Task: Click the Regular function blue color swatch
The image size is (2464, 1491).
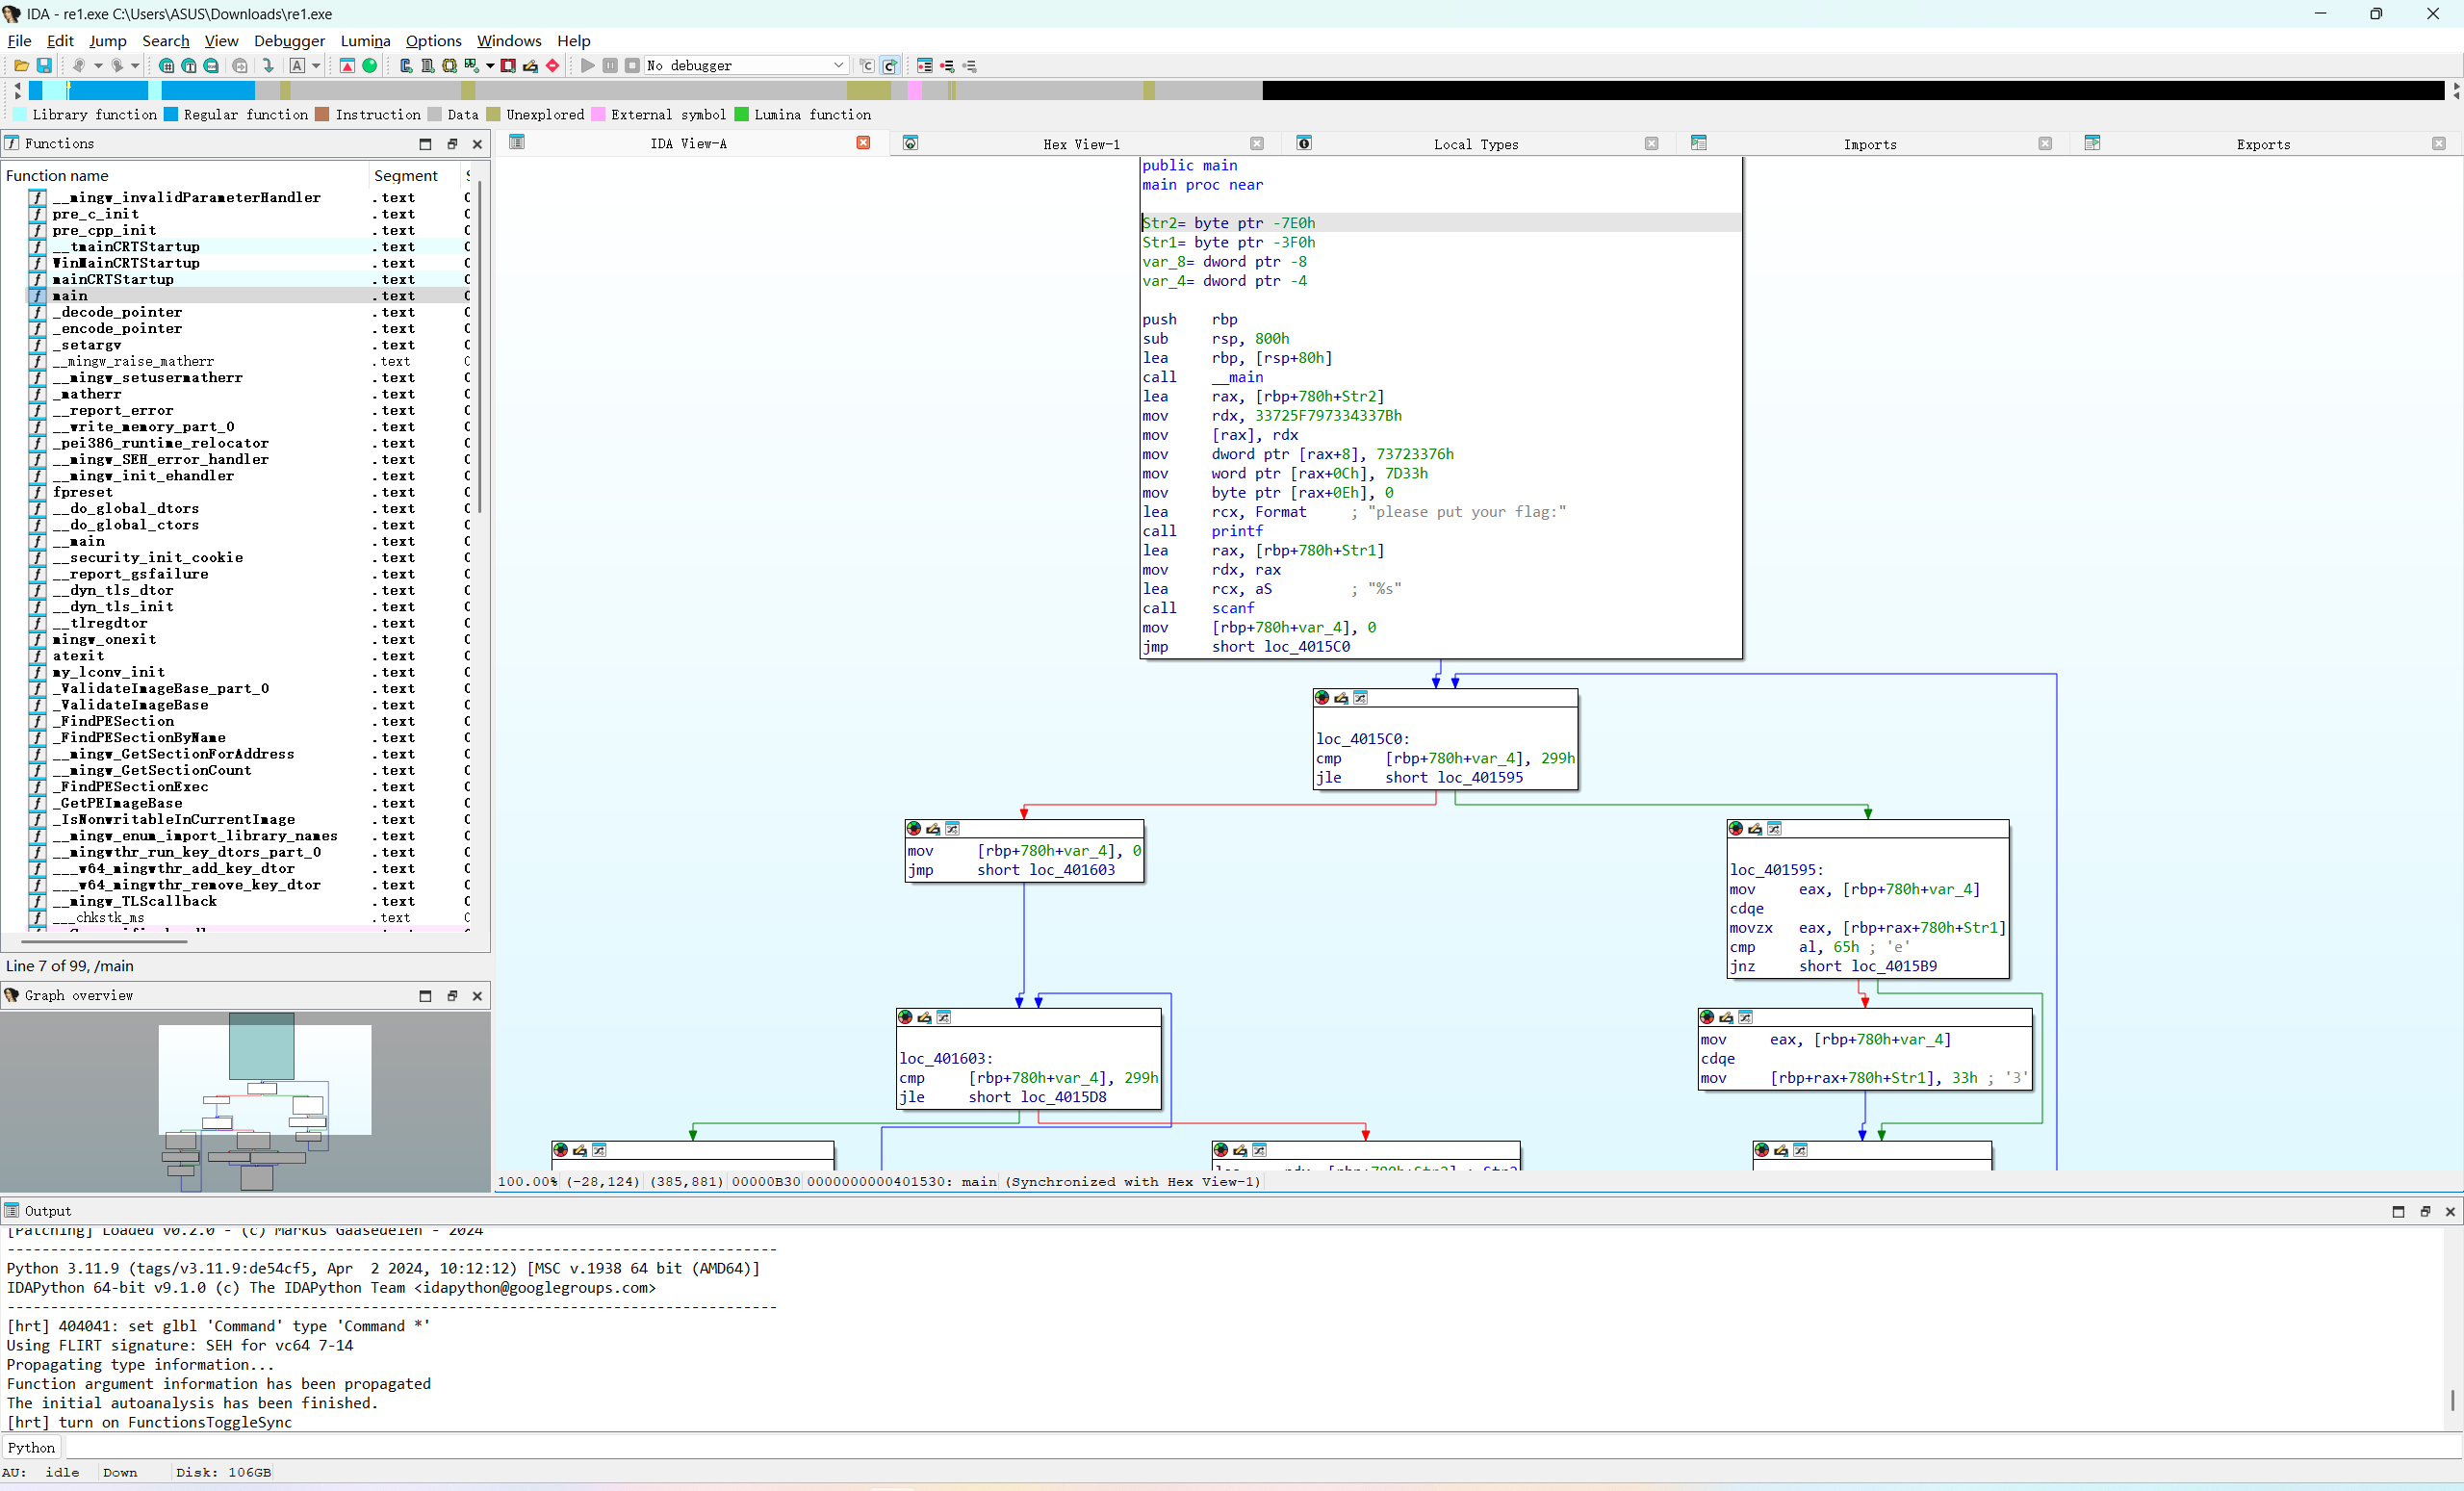Action: click(x=171, y=114)
